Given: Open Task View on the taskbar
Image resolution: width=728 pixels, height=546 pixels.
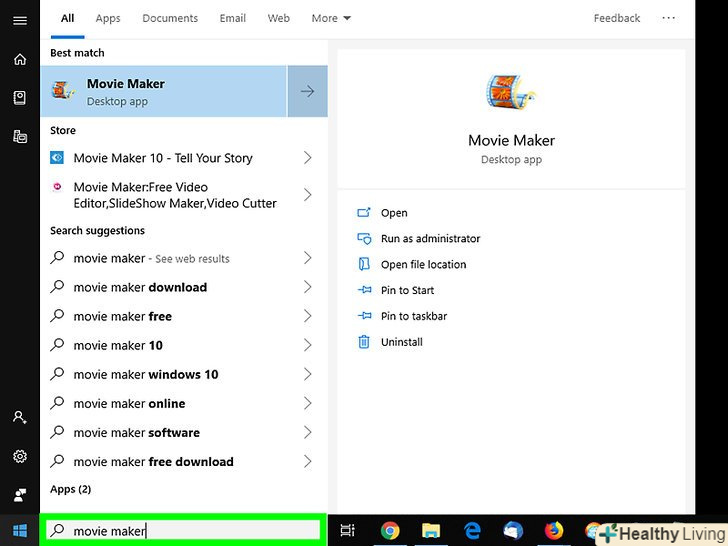Looking at the screenshot, I should click(348, 531).
